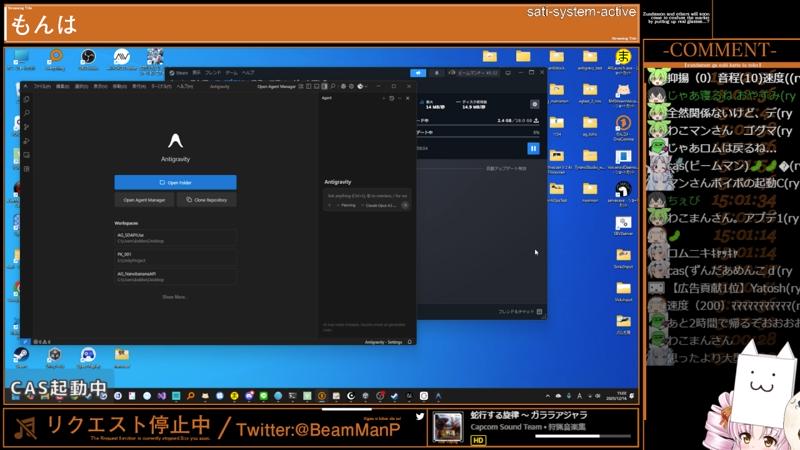
Task: Open the Explorer view in Antigravity's activity bar
Action: tap(27, 99)
